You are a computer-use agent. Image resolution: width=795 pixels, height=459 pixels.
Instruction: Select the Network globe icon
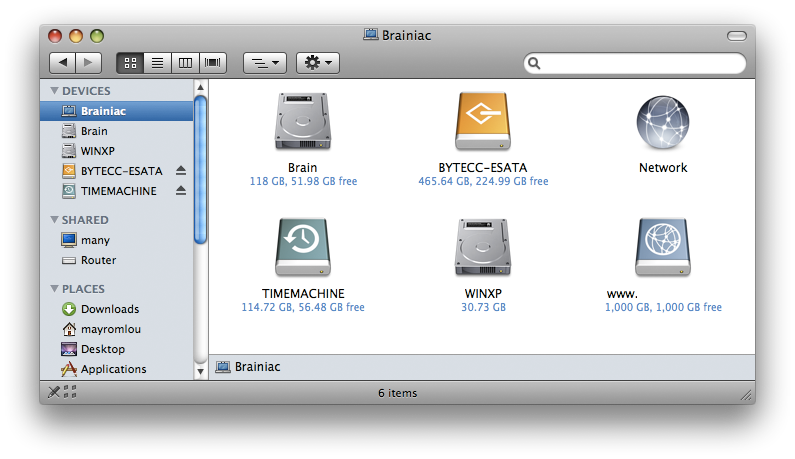click(663, 122)
